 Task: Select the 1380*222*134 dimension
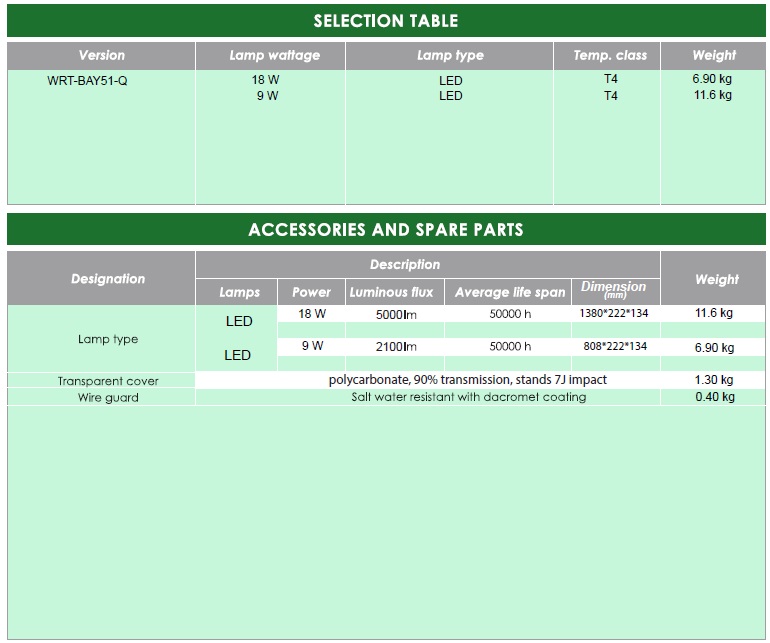tap(614, 313)
